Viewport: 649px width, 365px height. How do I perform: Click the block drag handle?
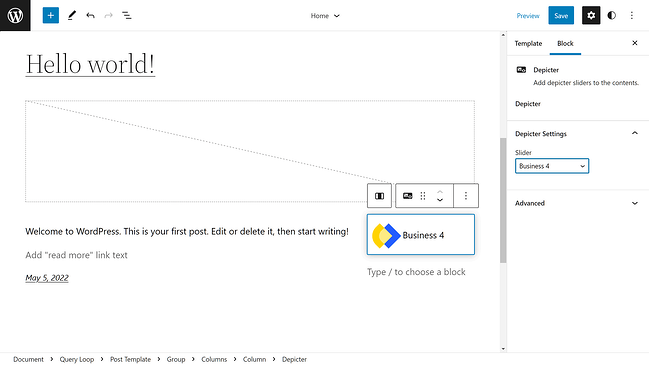[423, 196]
